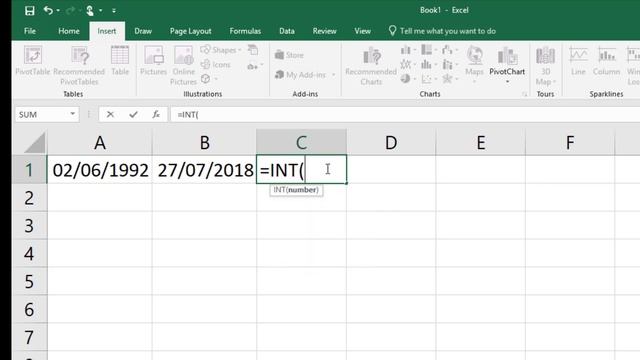Open the Name Box dropdown arrow
The width and height of the screenshot is (640, 360).
coord(72,114)
